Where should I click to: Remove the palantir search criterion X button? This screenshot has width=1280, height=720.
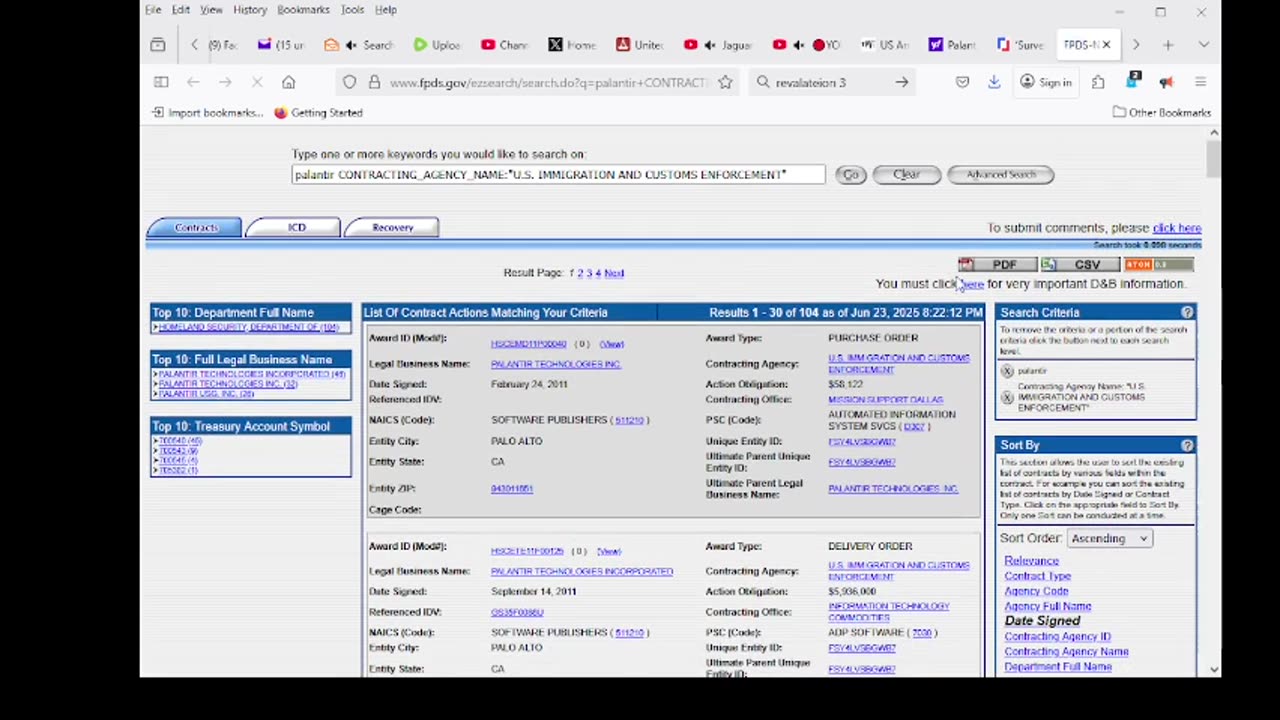pyautogui.click(x=1007, y=371)
